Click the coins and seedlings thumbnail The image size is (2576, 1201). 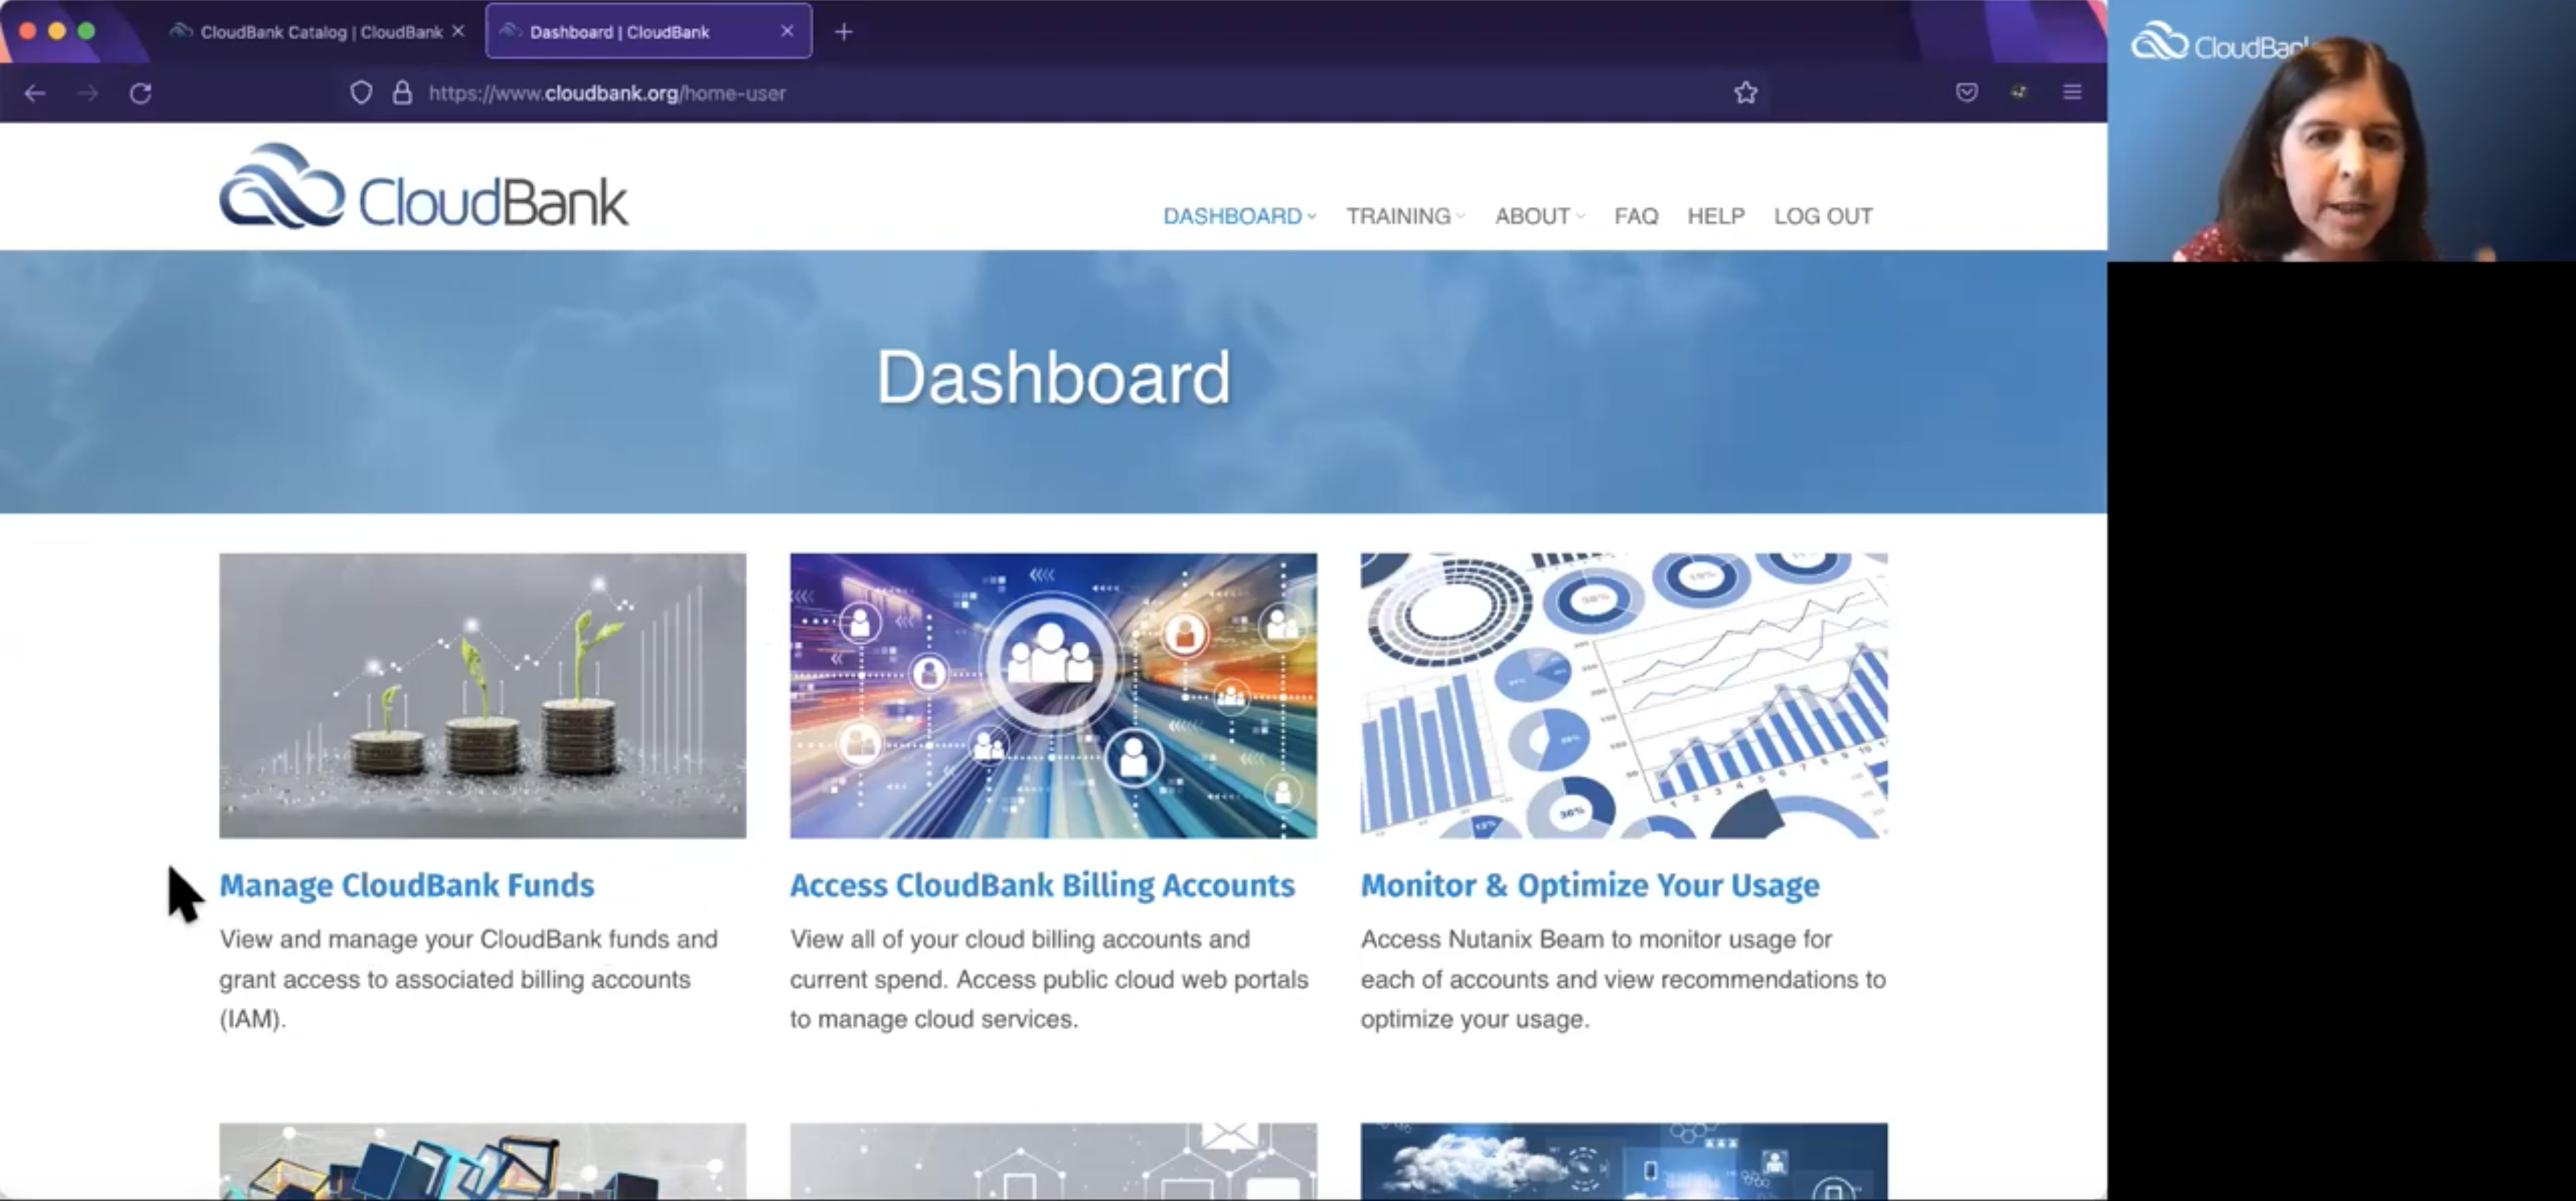[483, 696]
